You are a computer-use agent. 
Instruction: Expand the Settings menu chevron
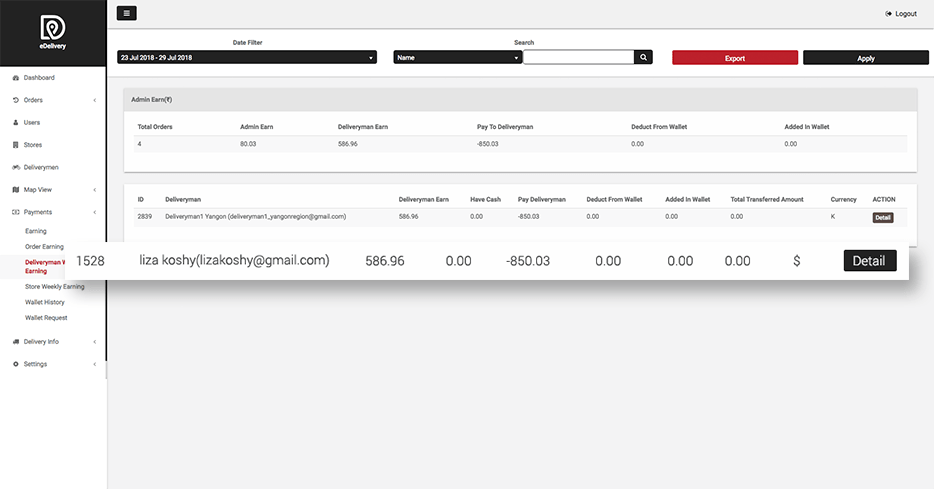95,364
